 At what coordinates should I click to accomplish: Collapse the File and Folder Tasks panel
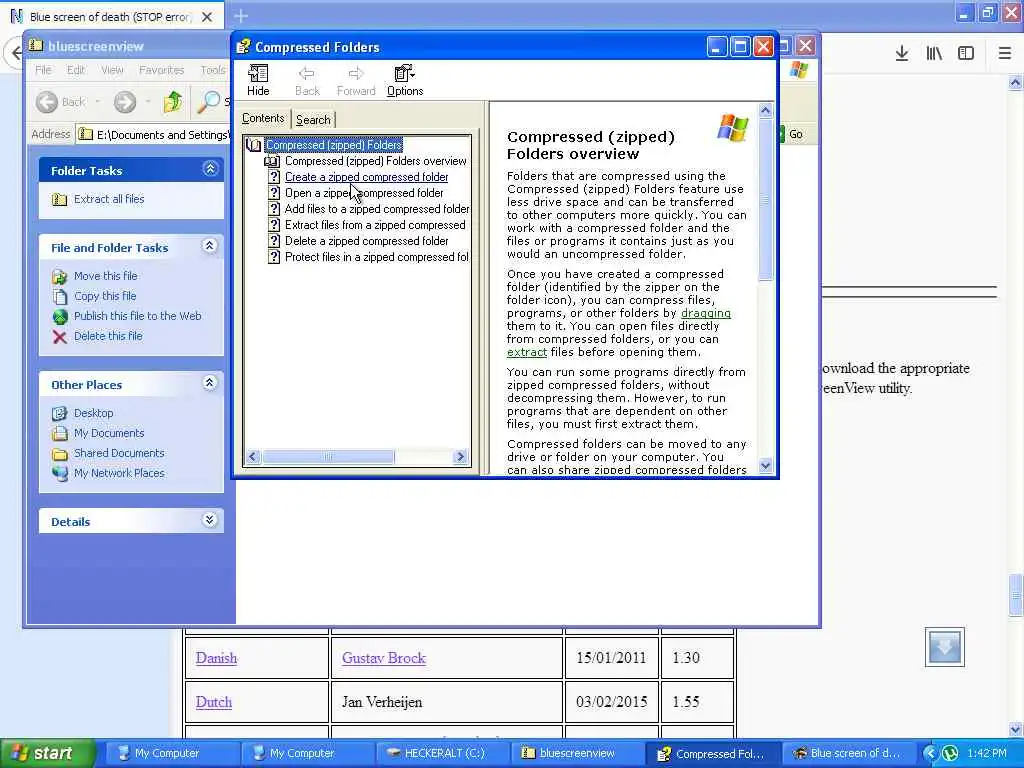210,246
